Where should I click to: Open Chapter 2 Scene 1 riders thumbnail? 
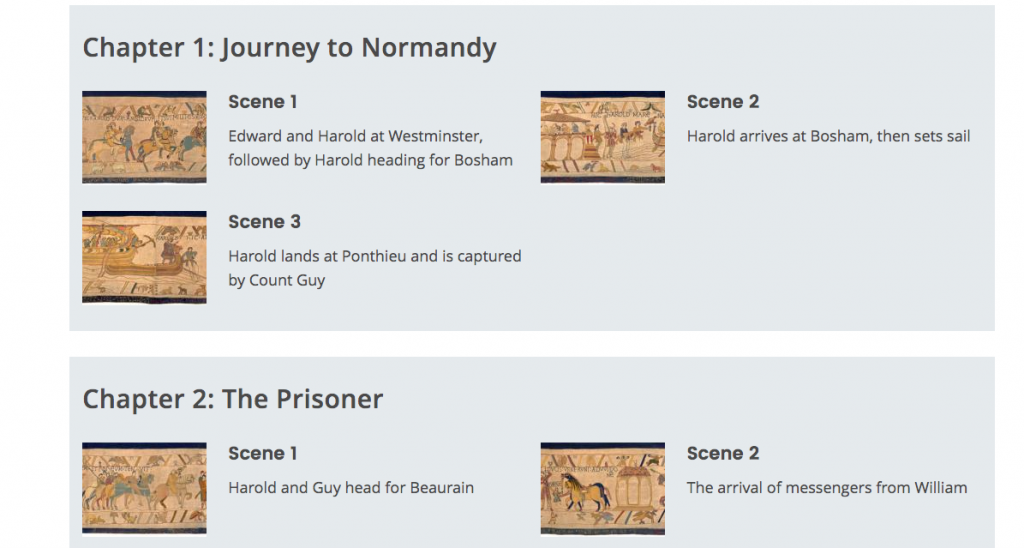(144, 489)
